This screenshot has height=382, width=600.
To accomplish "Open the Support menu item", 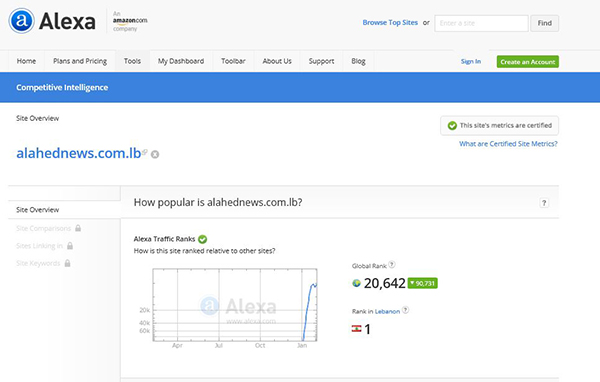I will coord(321,61).
